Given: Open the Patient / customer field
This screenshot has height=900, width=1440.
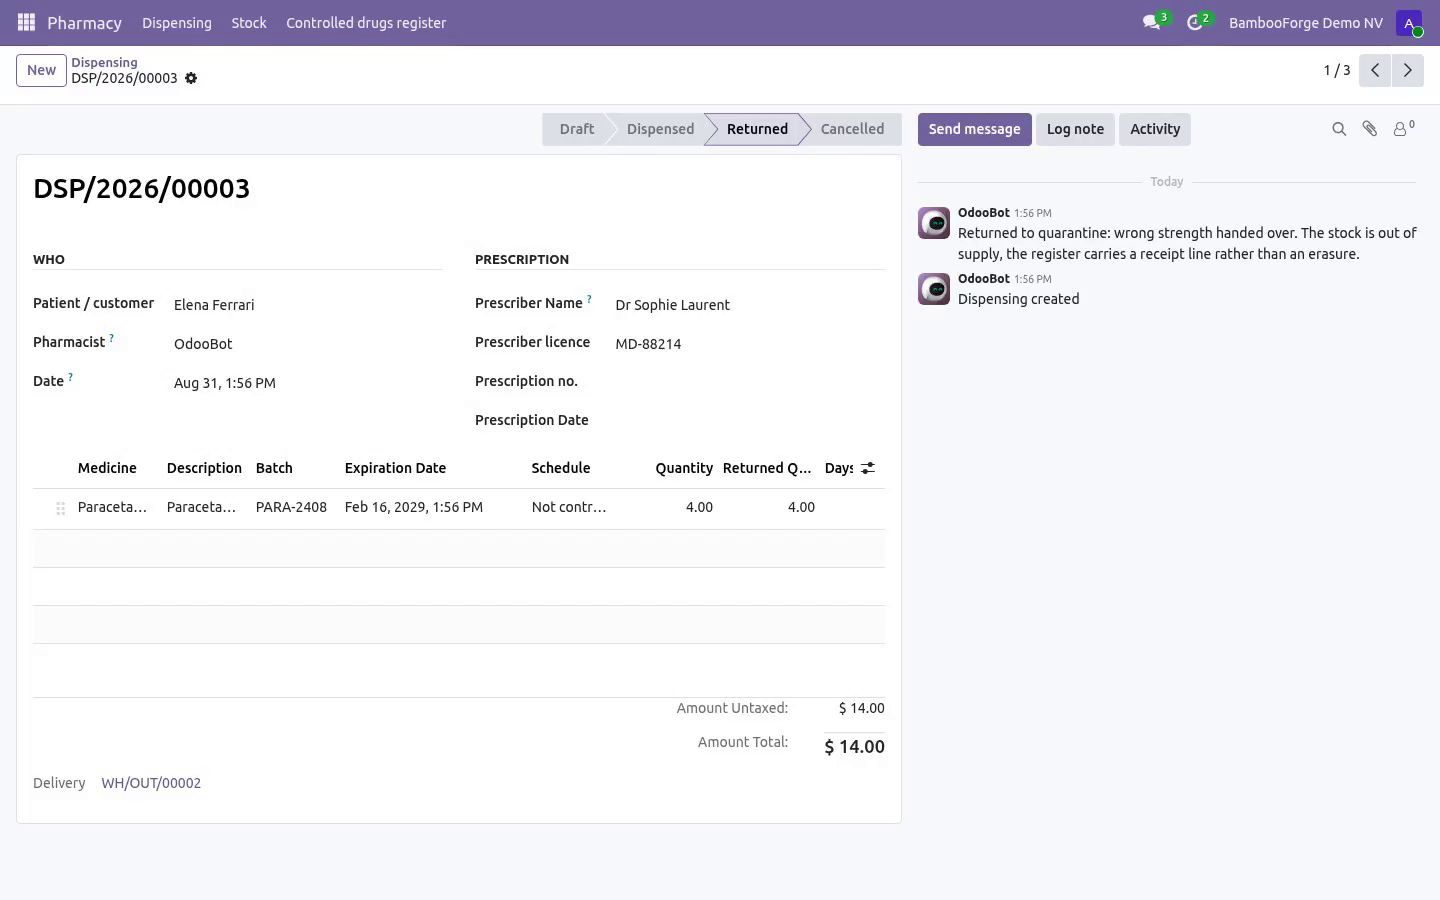Looking at the screenshot, I should [x=308, y=305].
